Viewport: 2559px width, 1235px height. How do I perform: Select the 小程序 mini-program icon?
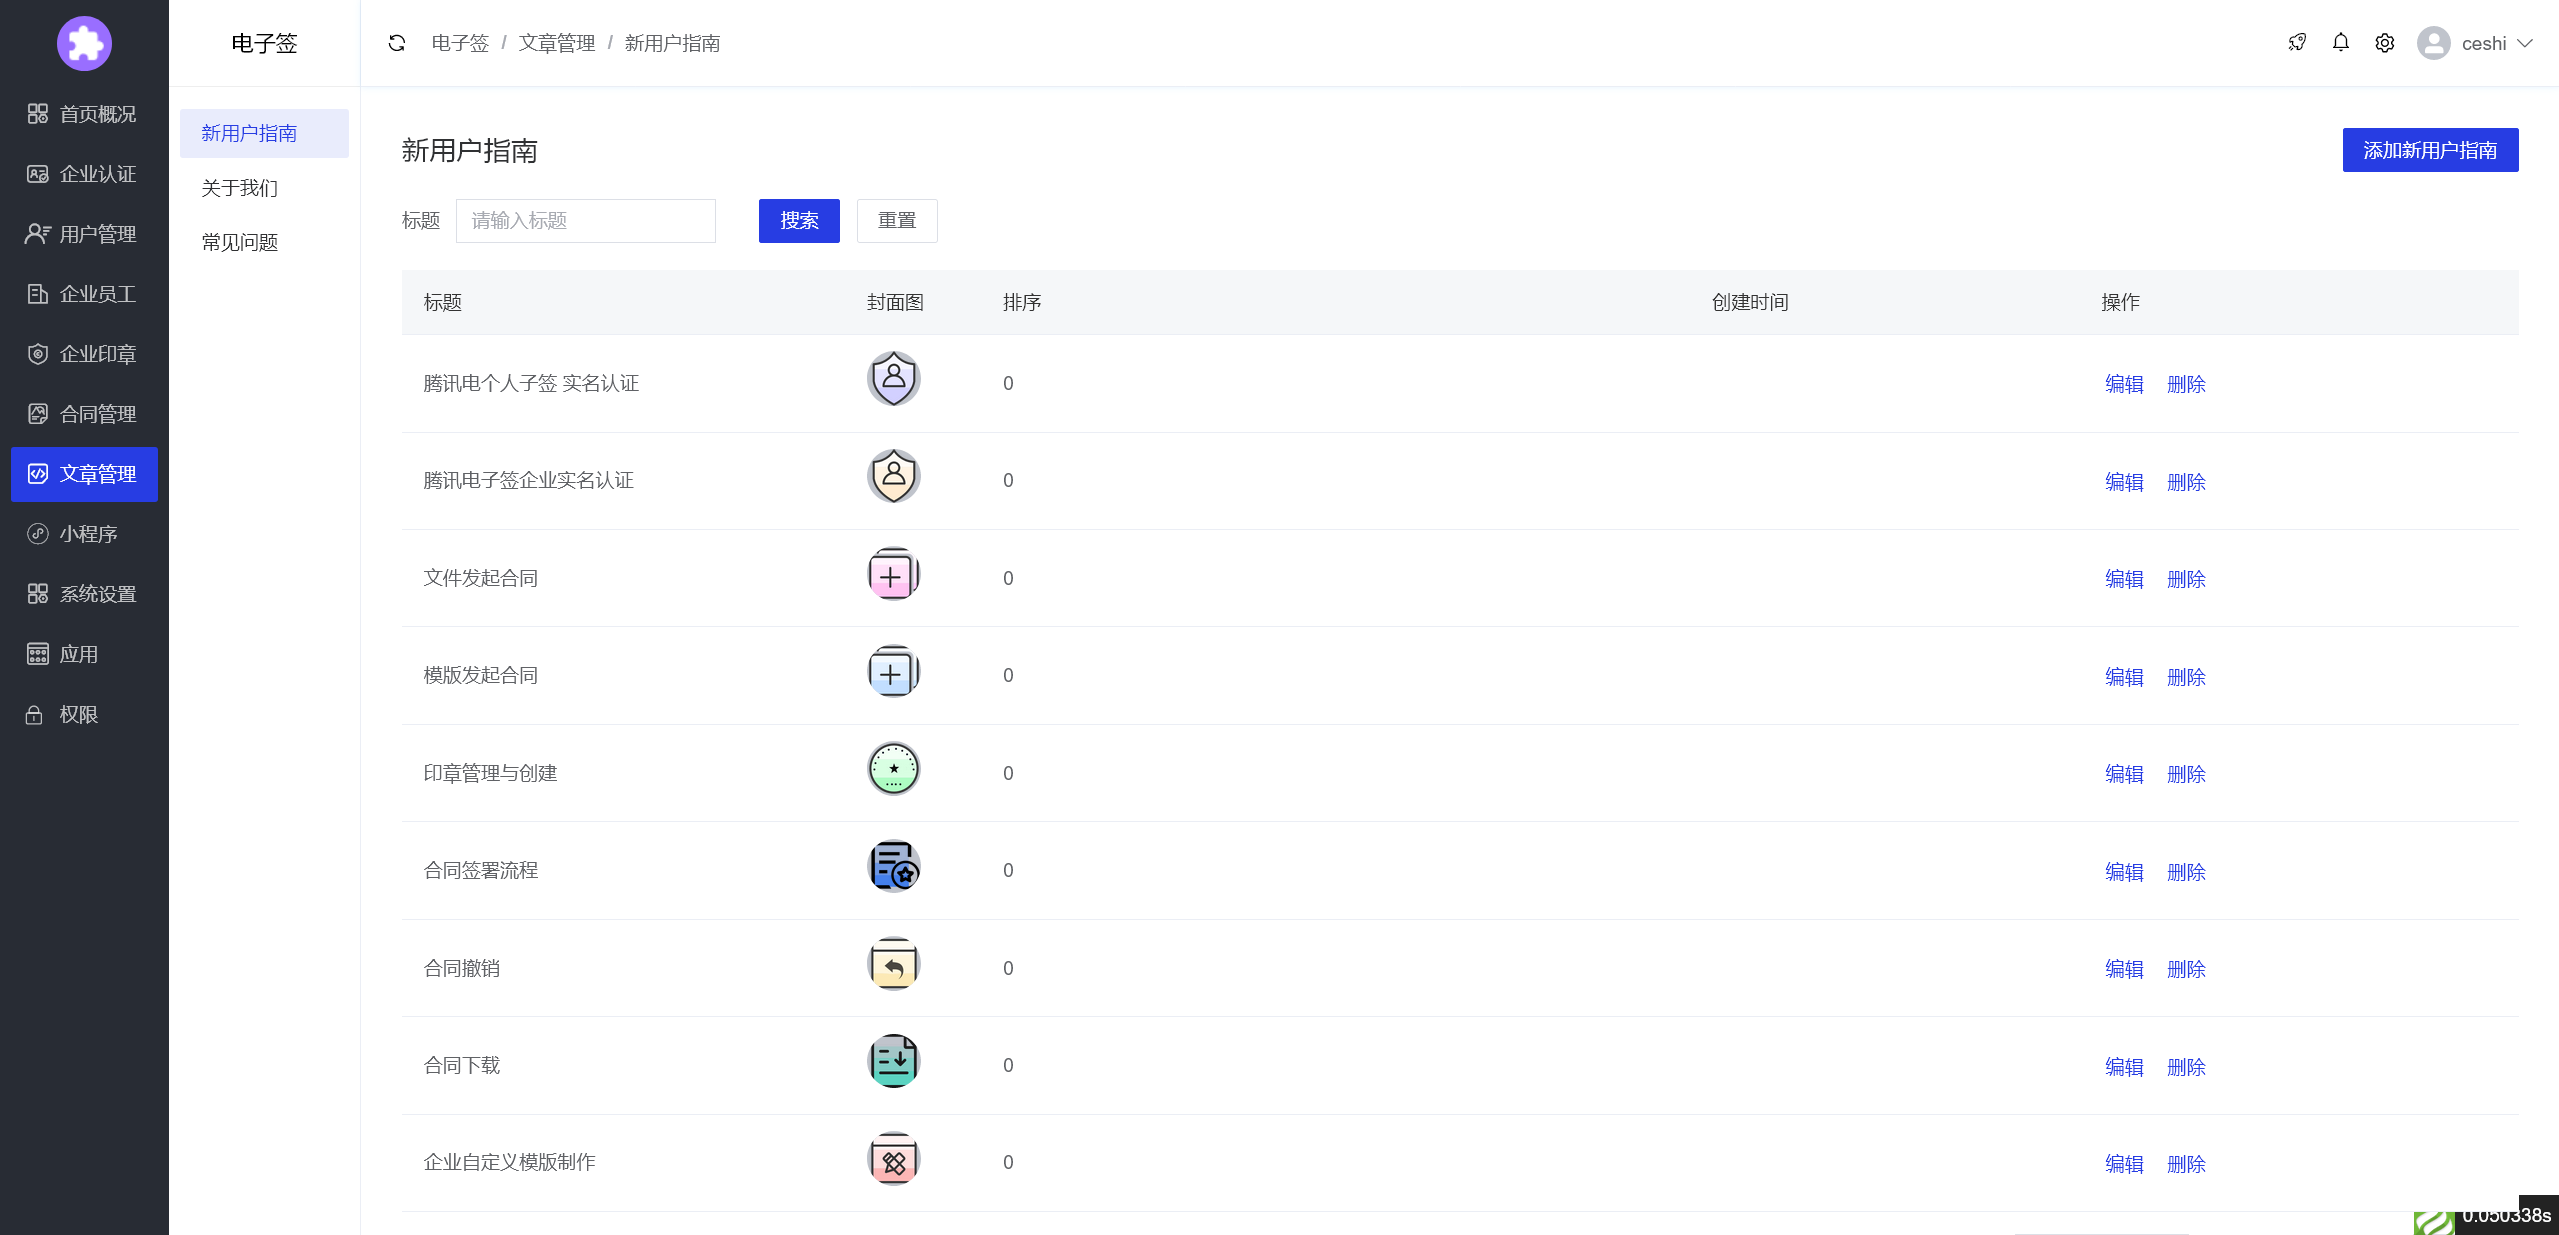38,533
